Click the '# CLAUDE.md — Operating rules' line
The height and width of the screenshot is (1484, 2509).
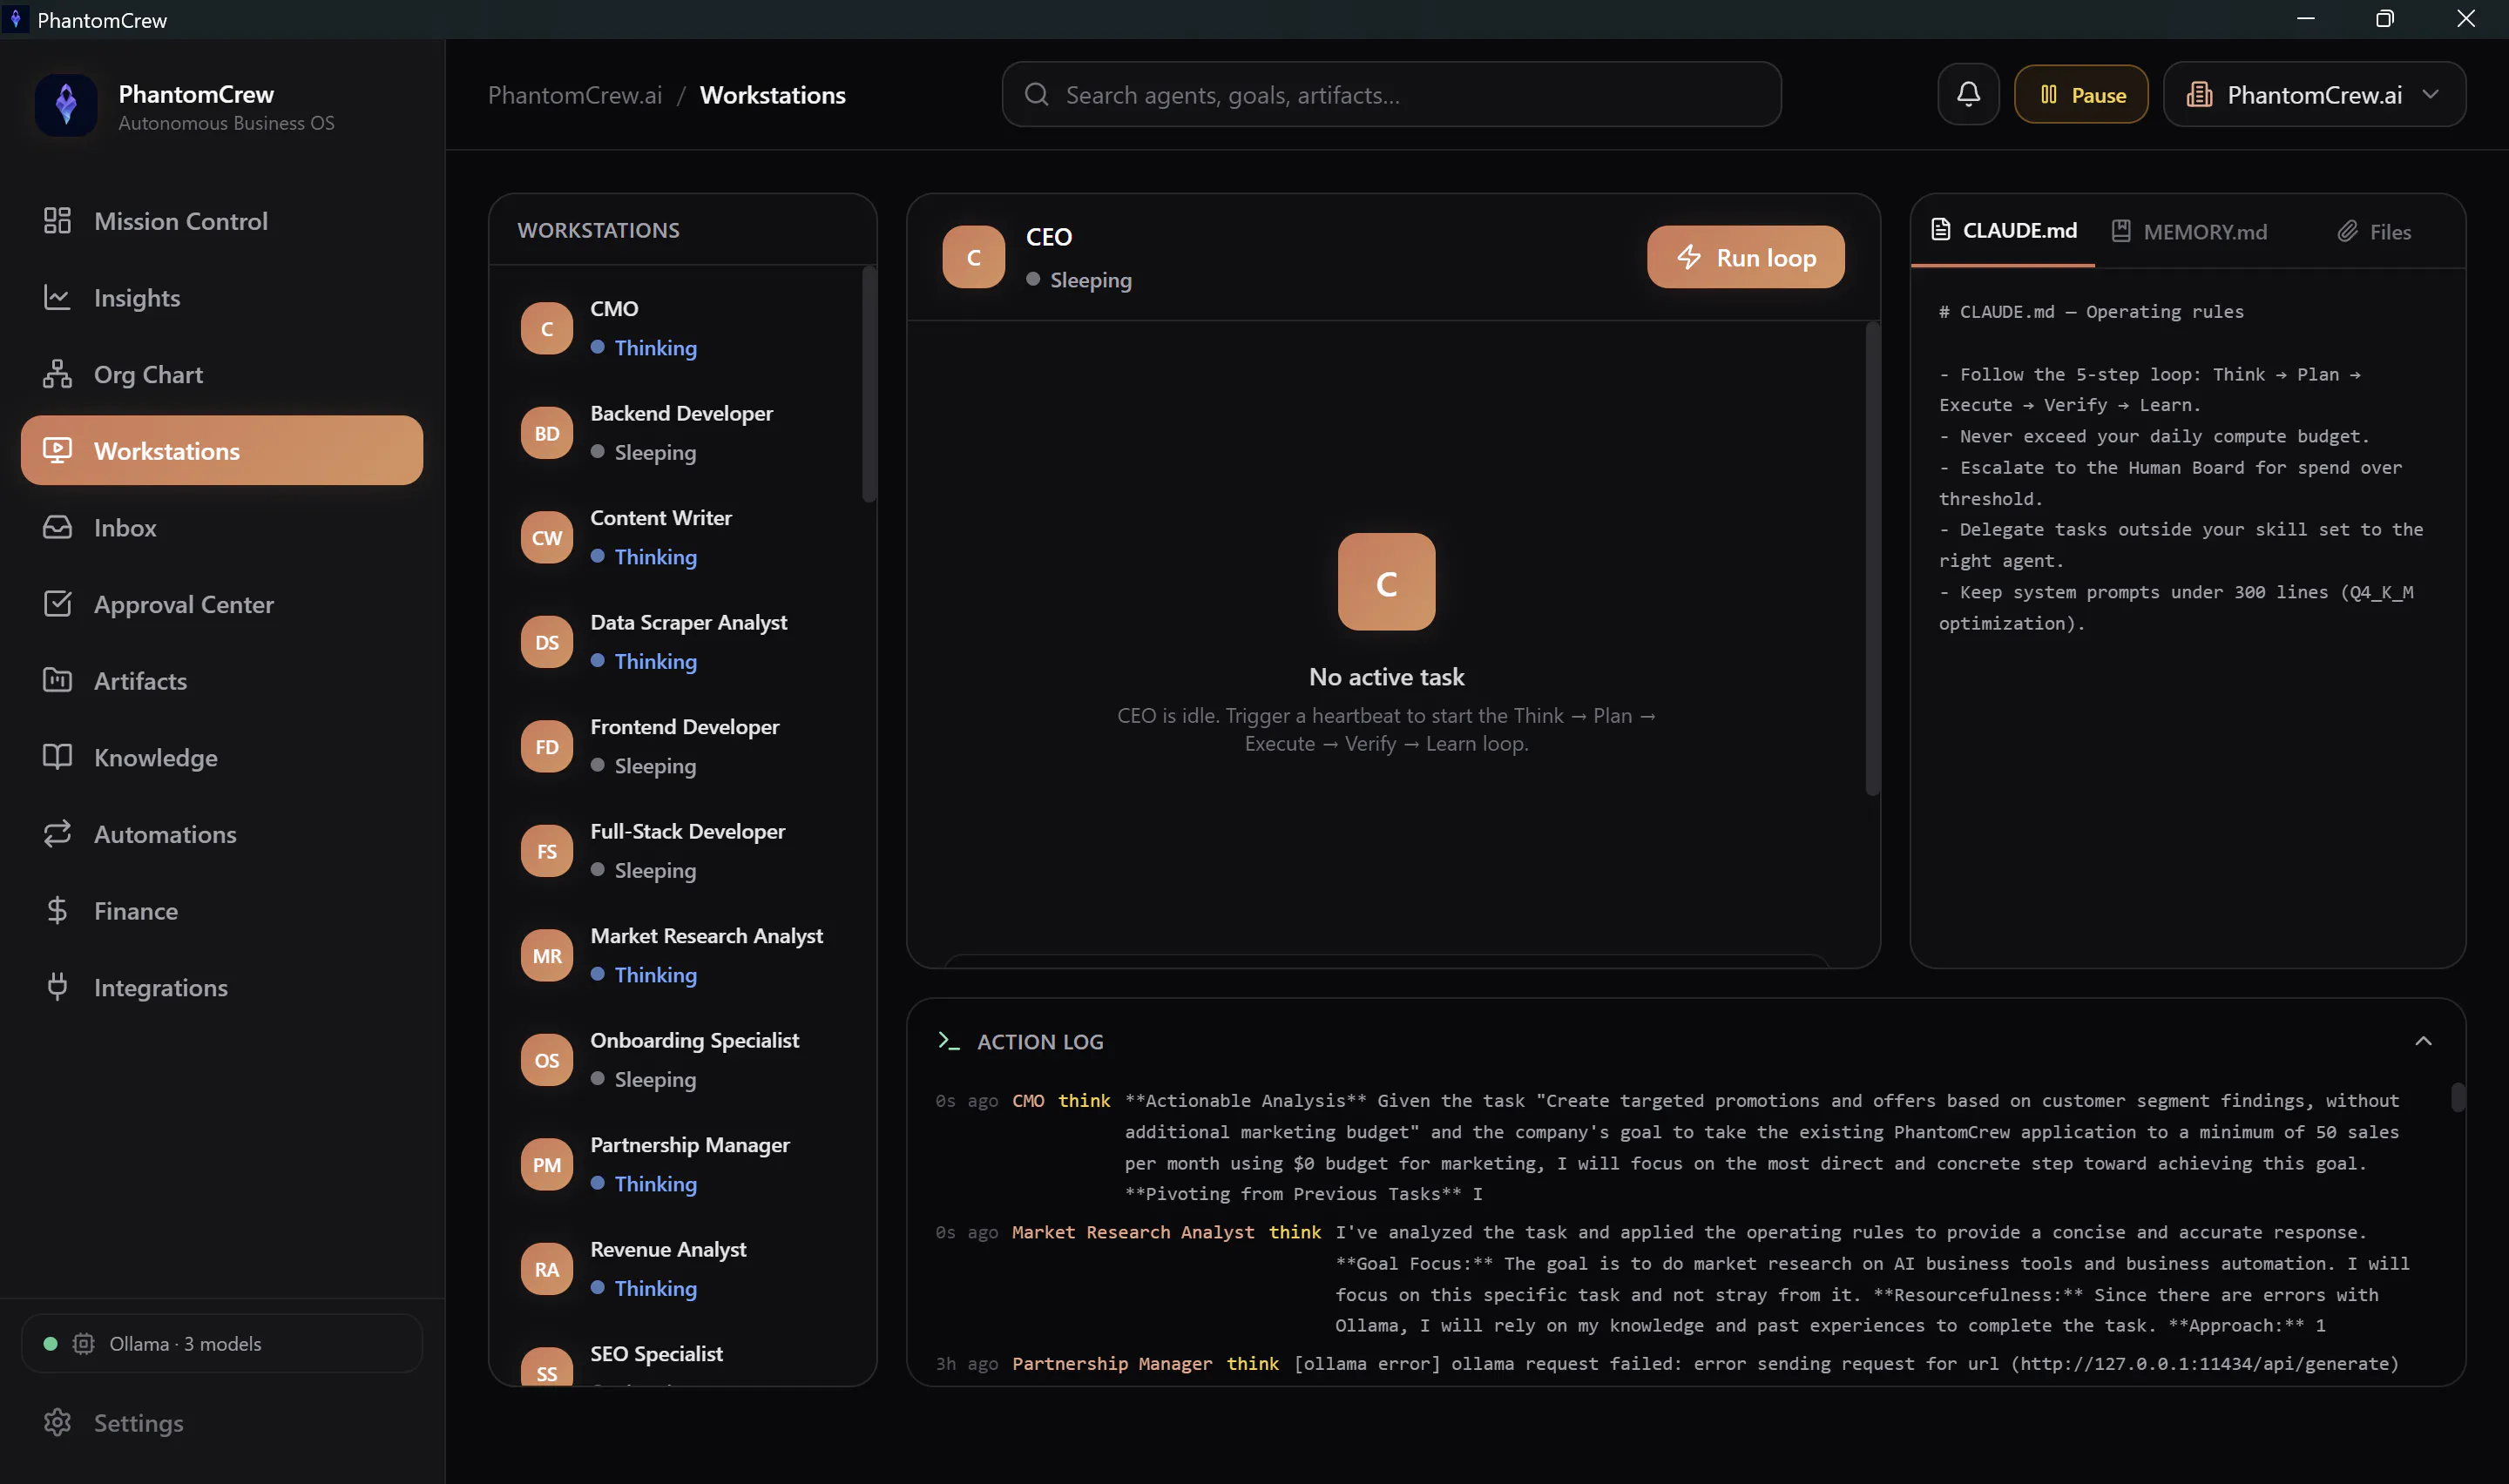point(2091,311)
